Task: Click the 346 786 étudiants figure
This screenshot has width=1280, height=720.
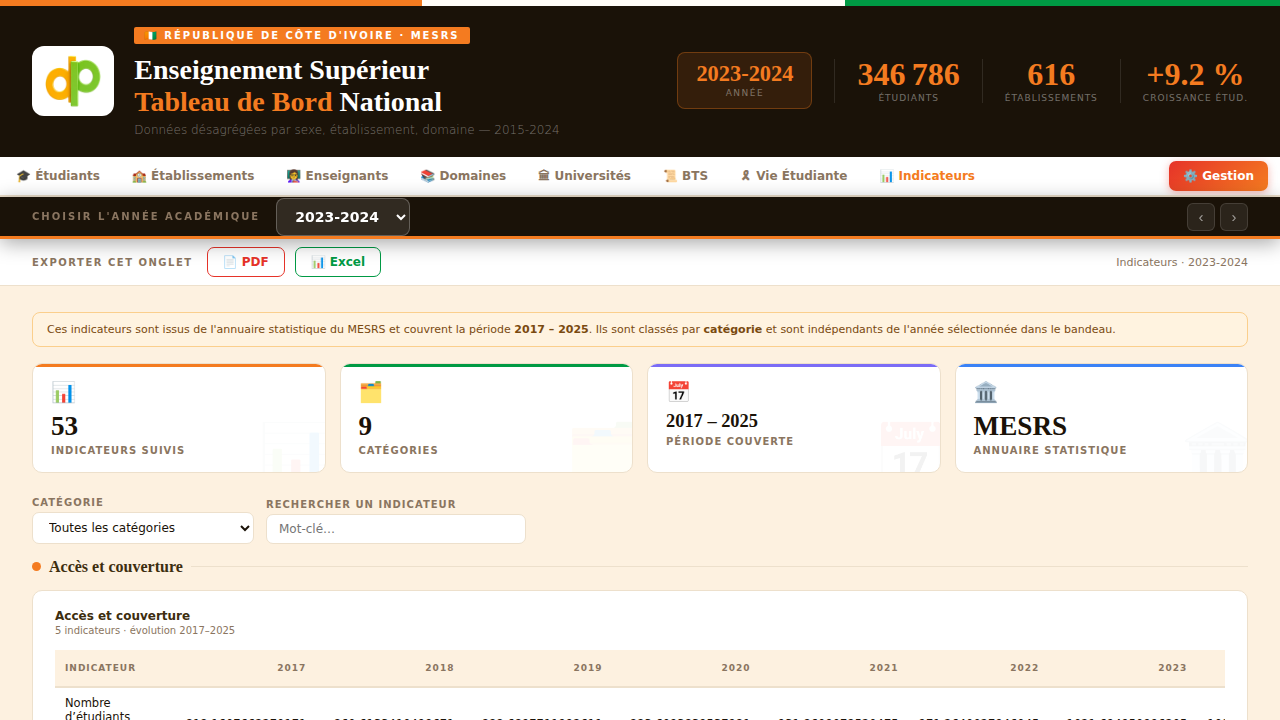Action: [908, 81]
